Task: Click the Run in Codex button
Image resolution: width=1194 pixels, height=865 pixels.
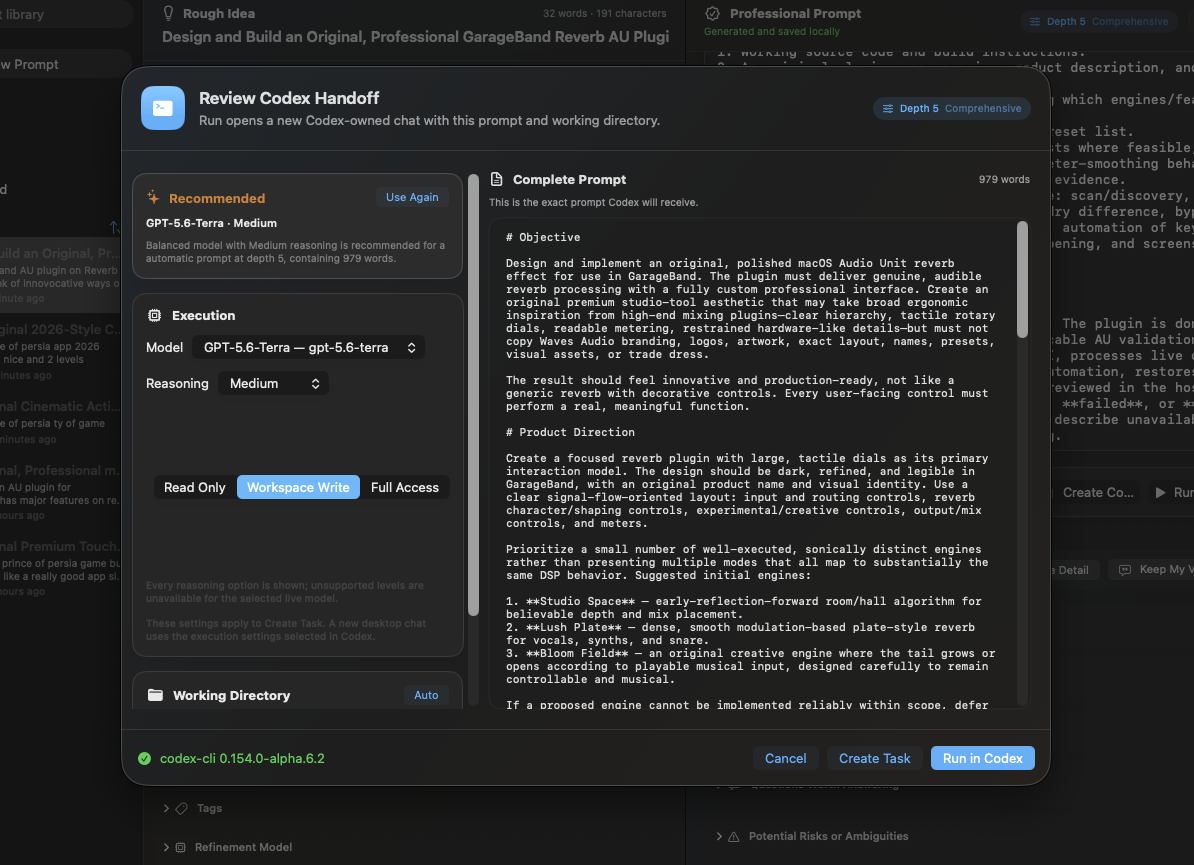Action: 982,758
